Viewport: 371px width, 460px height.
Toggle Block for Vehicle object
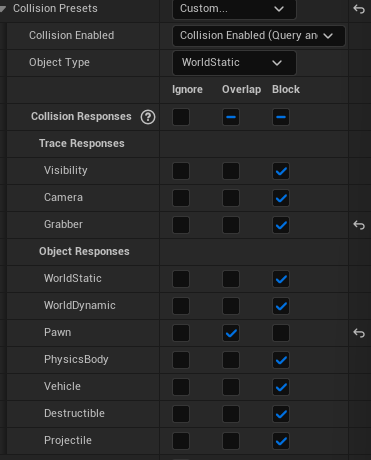click(x=281, y=387)
